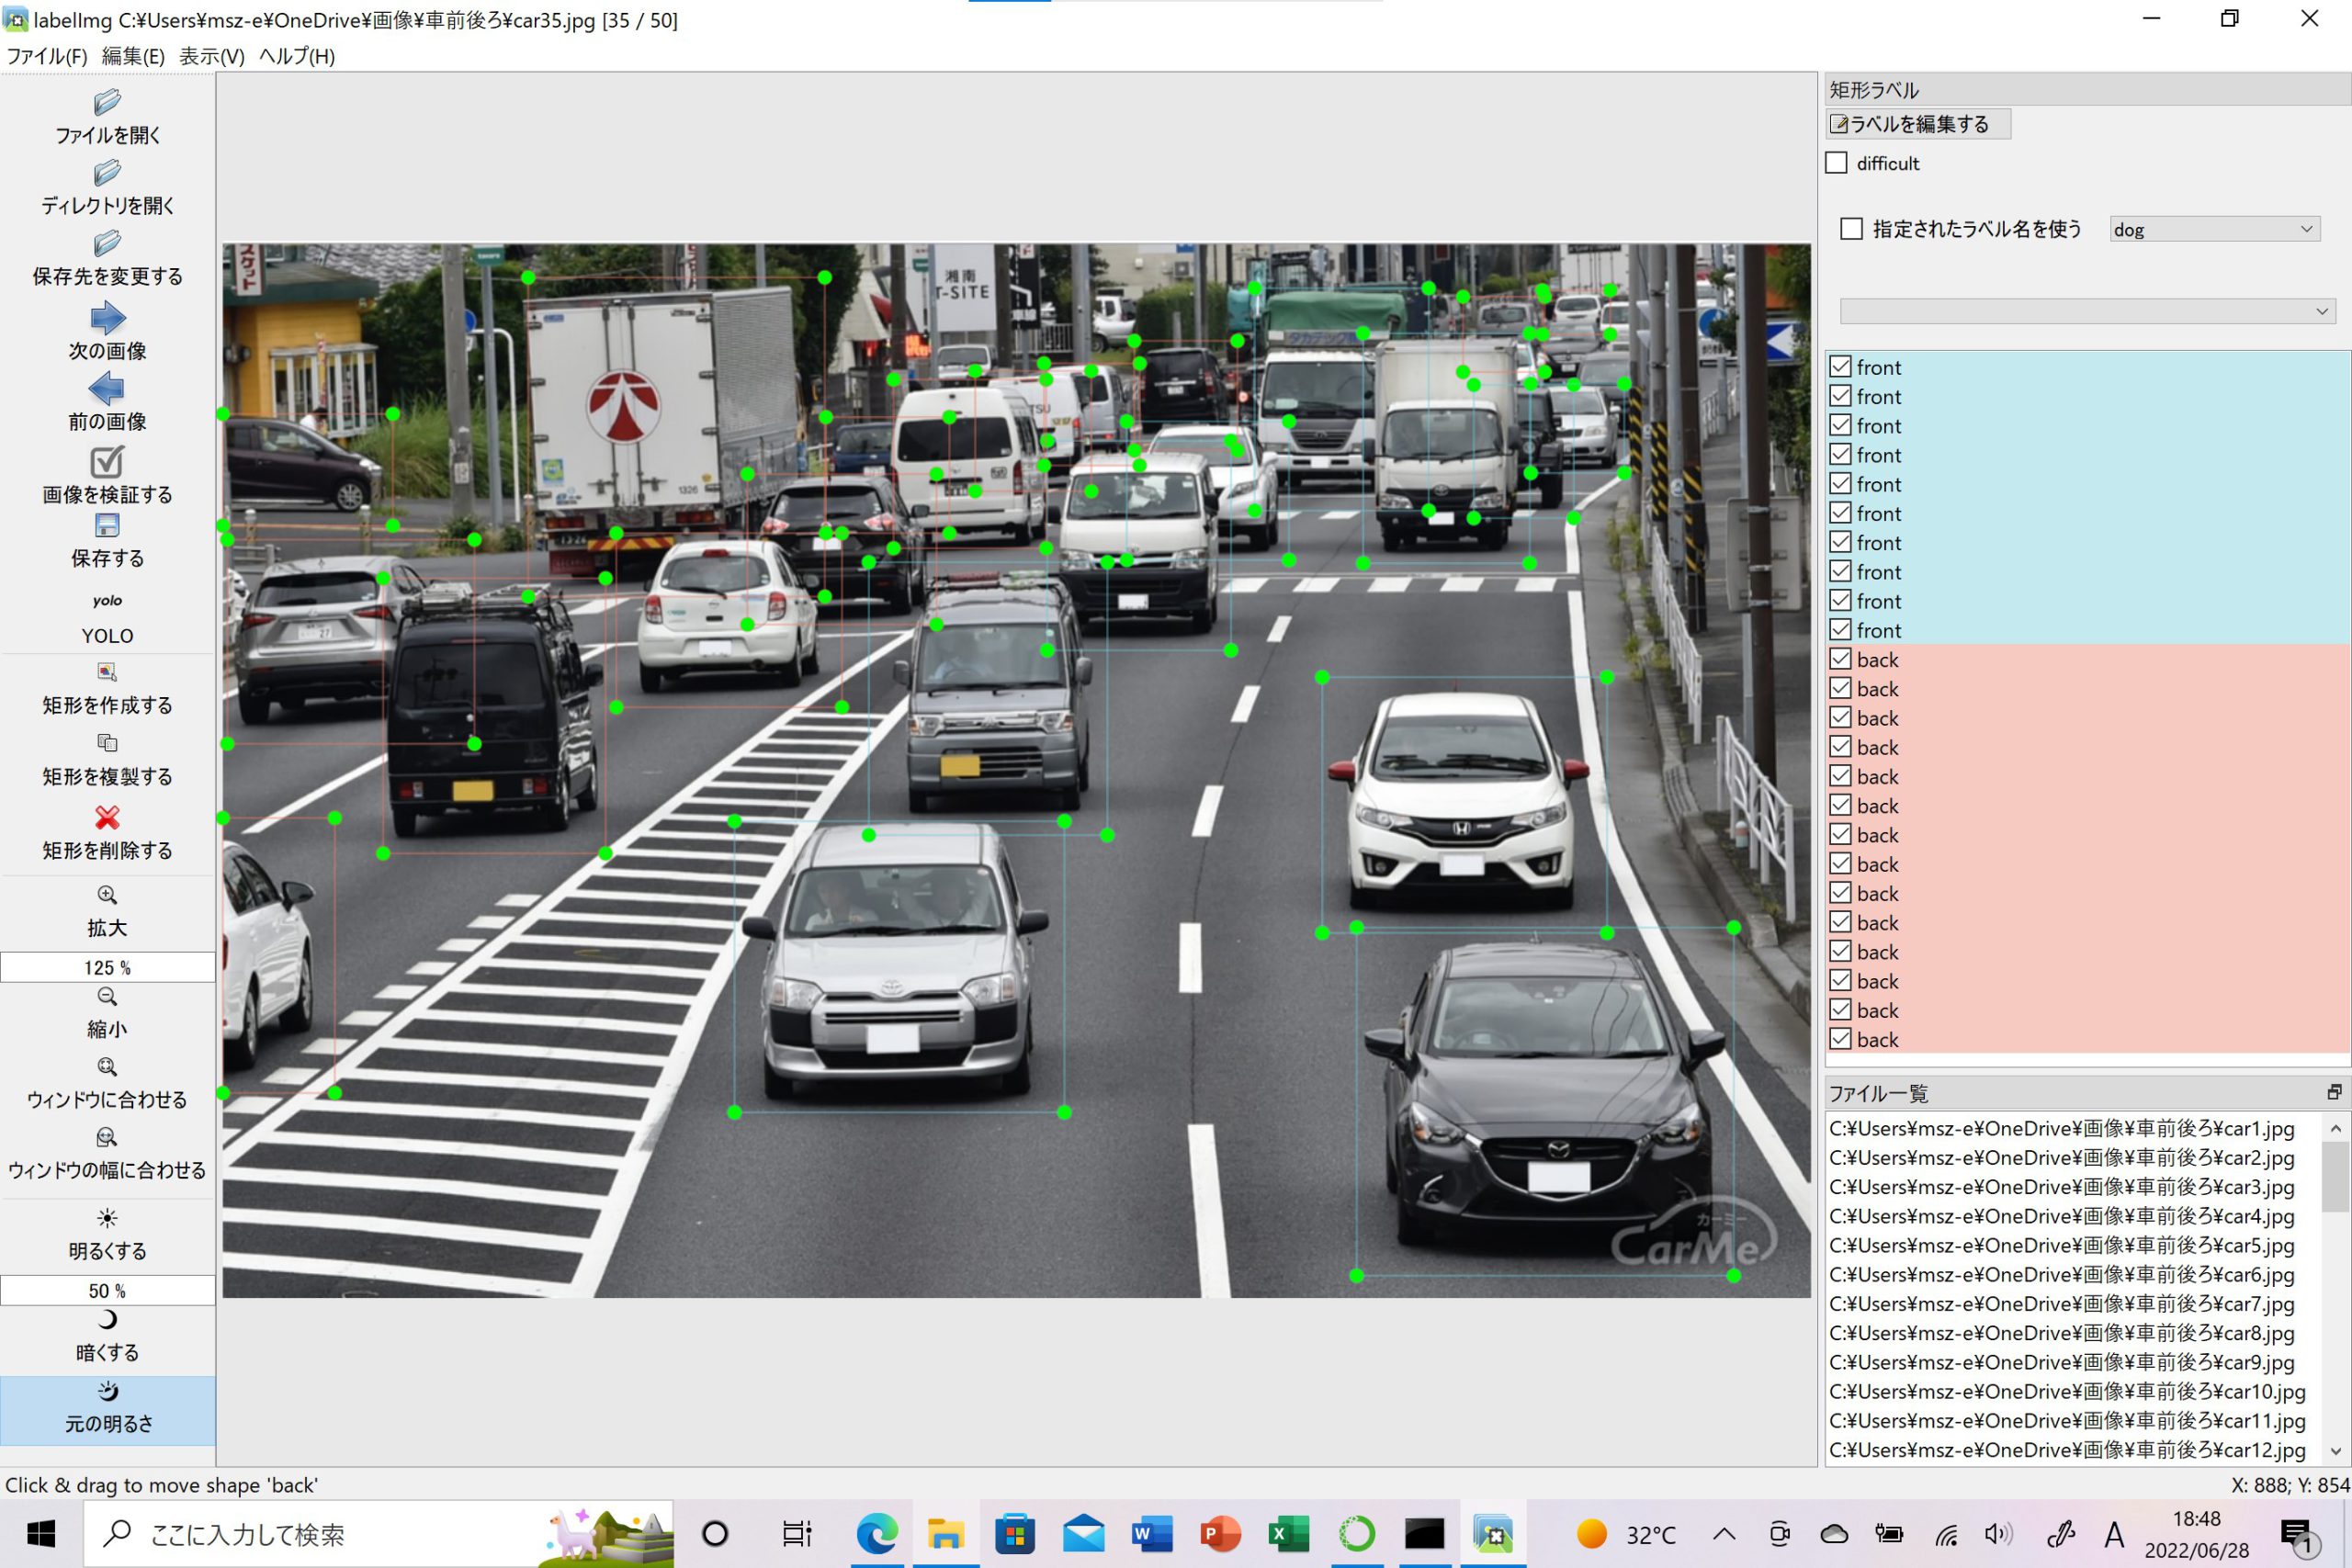Open Excel from the Windows taskbar

pyautogui.click(x=1288, y=1534)
